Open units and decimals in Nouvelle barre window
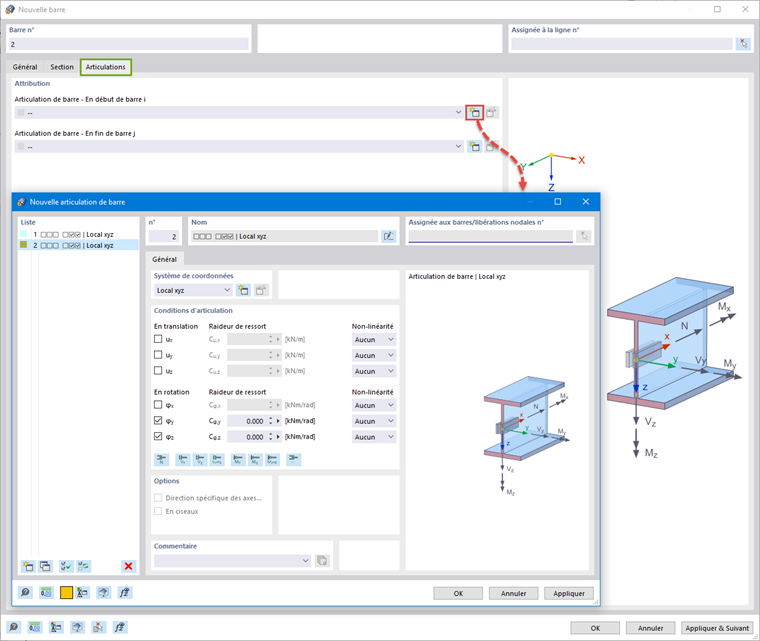This screenshot has height=641, width=760. coord(34,627)
